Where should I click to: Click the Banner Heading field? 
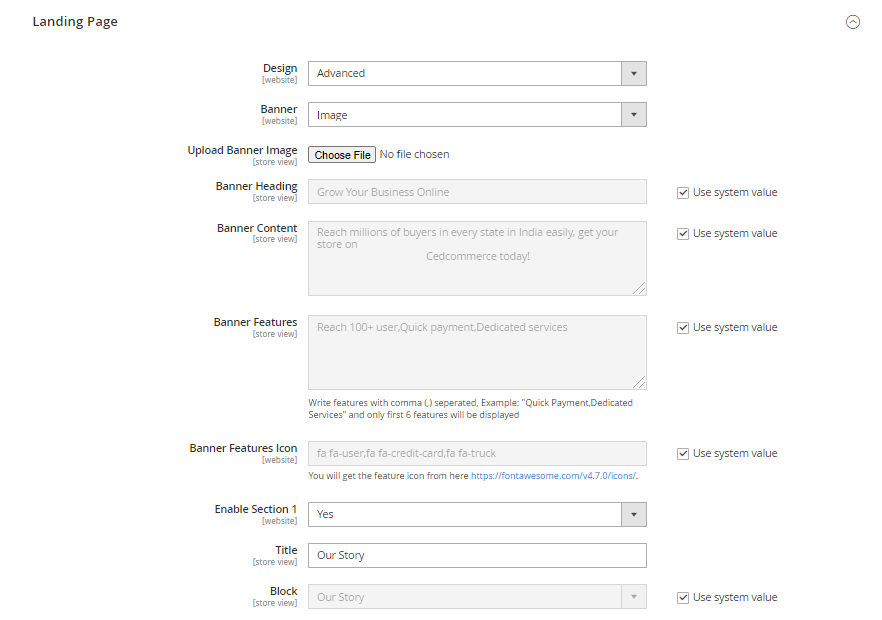476,192
